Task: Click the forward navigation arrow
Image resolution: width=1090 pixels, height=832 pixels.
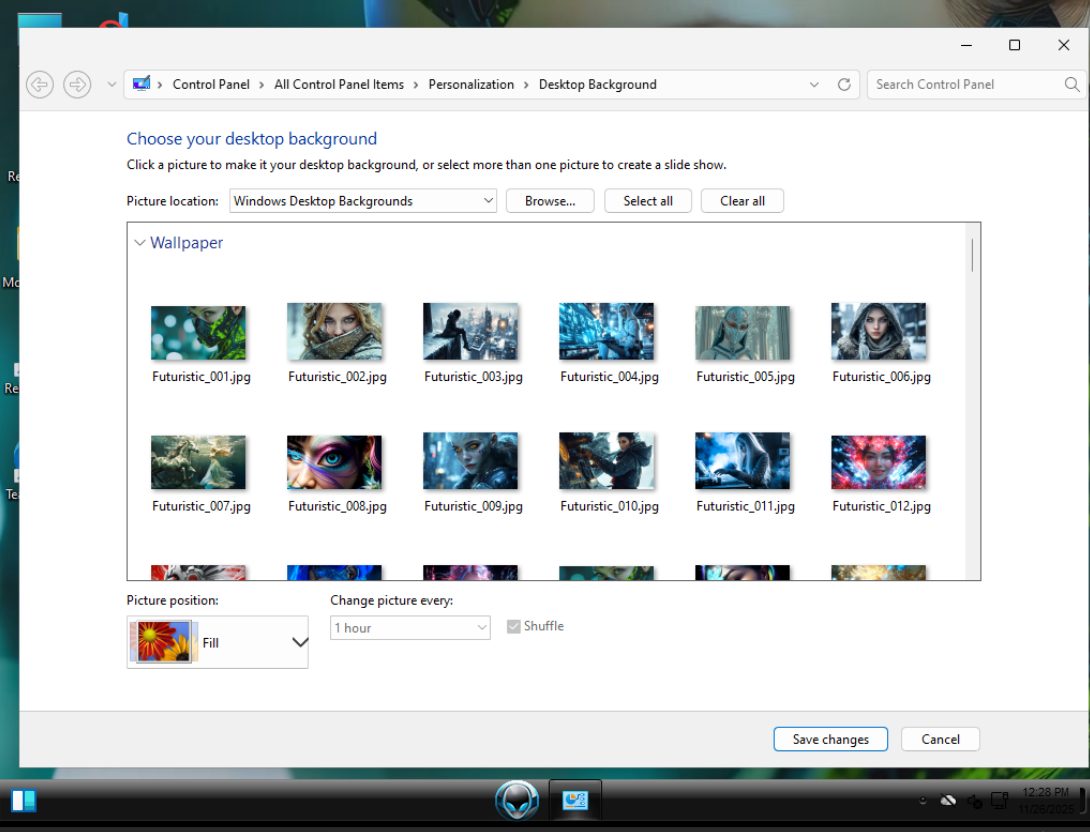Action: pyautogui.click(x=77, y=85)
